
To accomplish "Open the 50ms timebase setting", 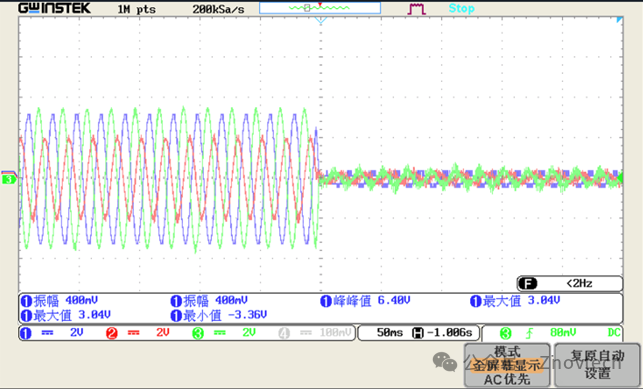I will click(x=390, y=332).
